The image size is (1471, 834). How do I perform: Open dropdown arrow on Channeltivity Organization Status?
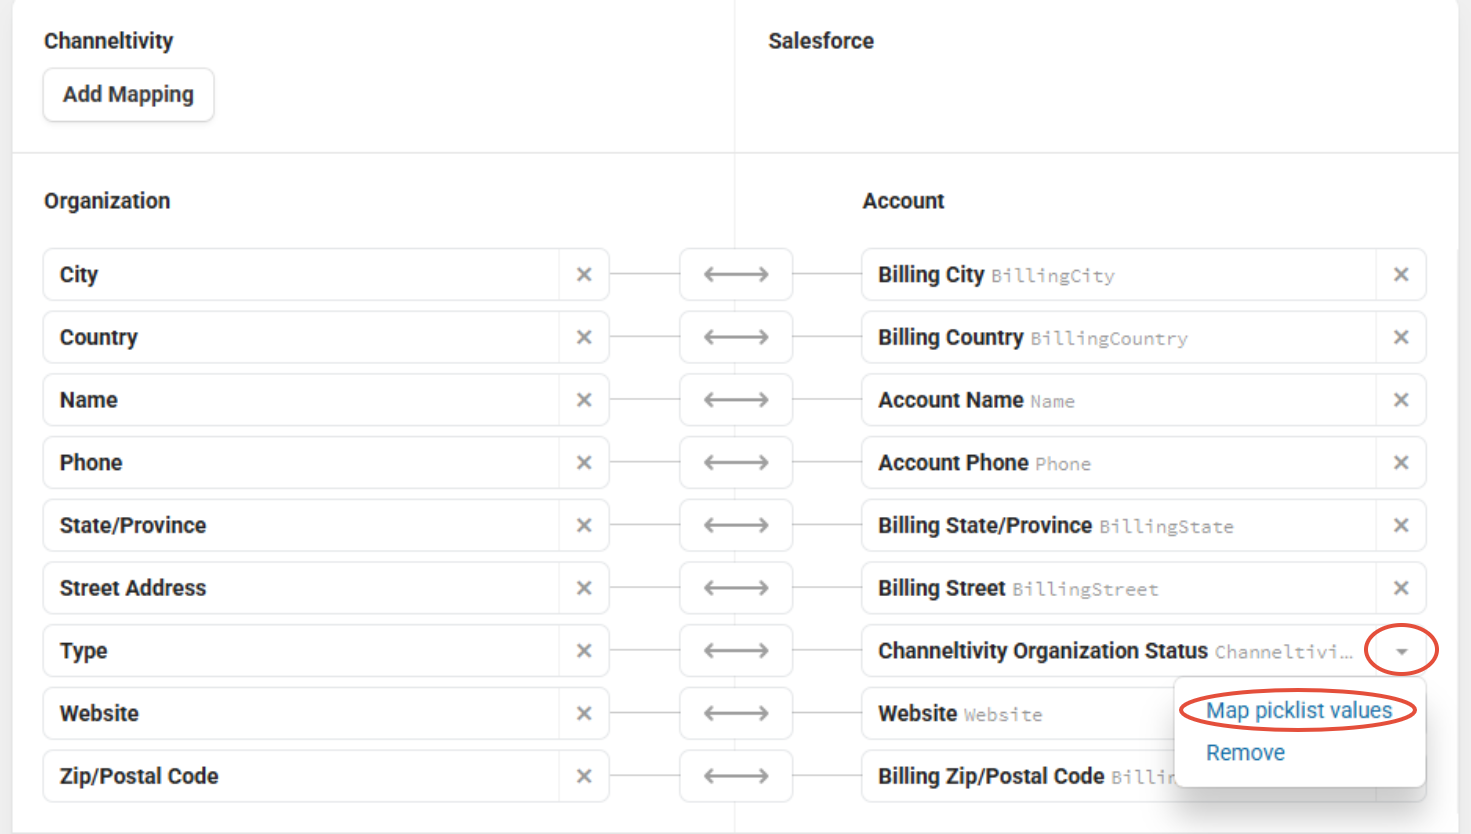(x=1401, y=651)
